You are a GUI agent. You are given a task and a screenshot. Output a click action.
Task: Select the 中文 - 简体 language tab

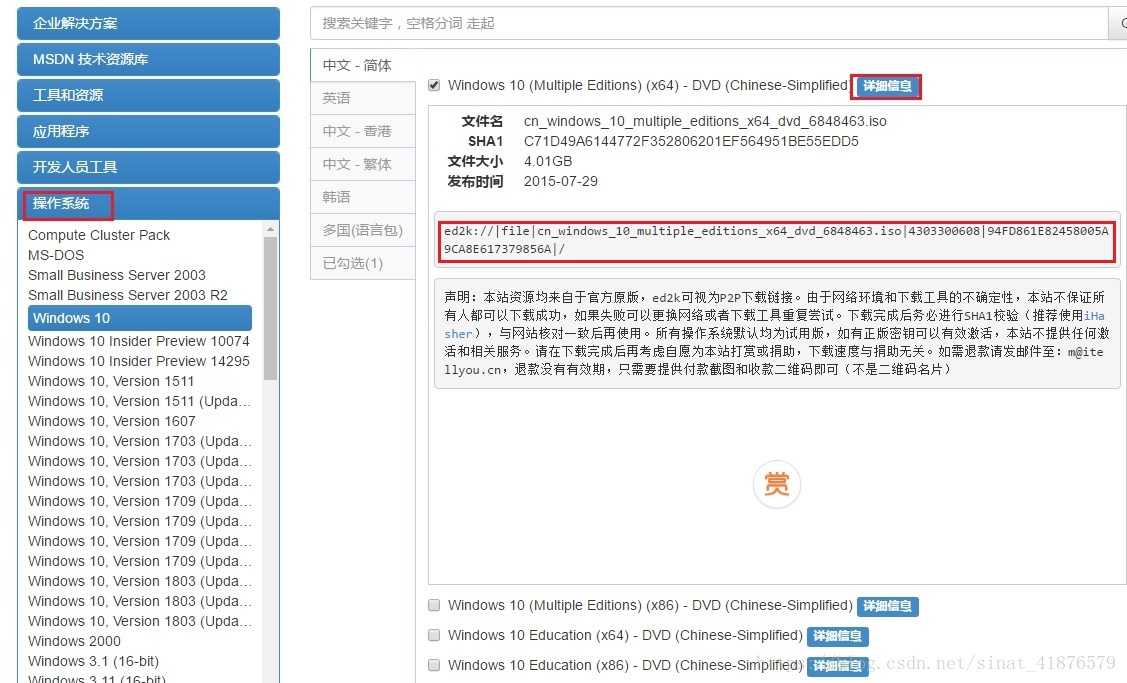pyautogui.click(x=363, y=65)
